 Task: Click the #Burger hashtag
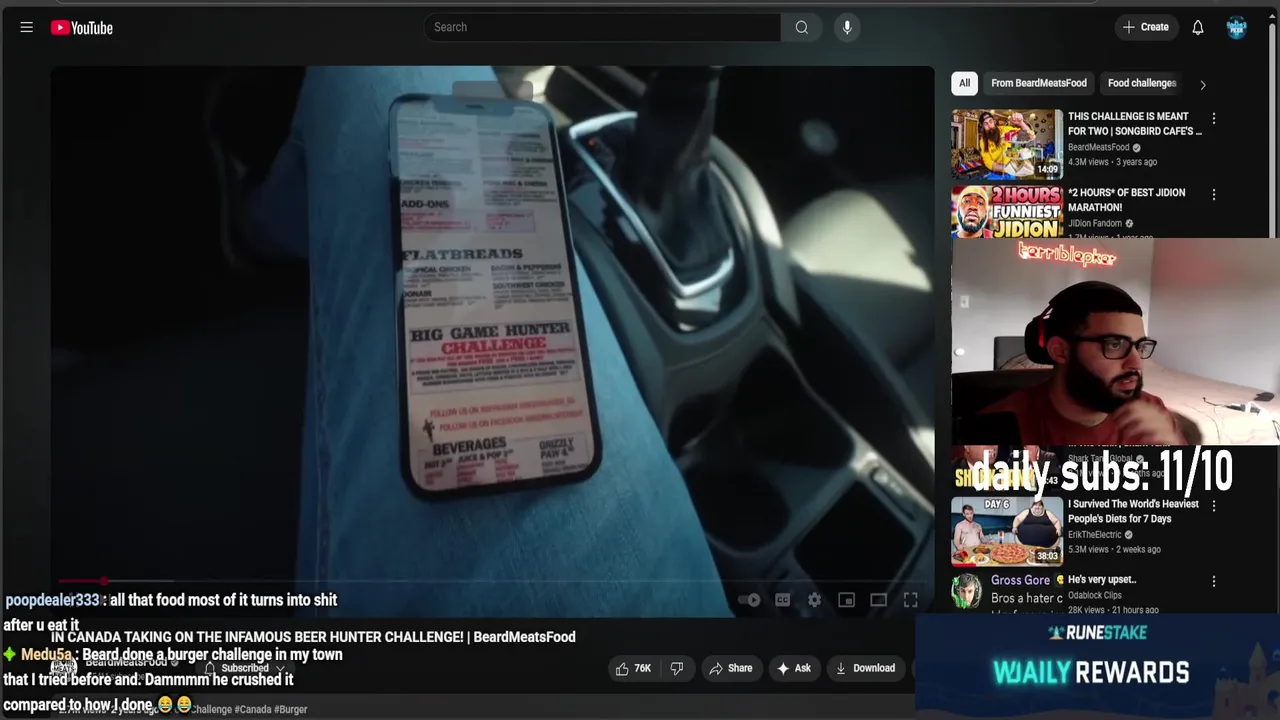(290, 709)
